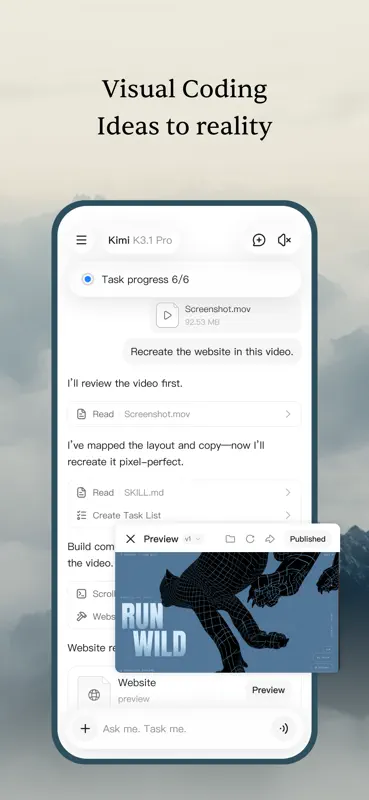
Task: Open the folder icon in Preview toolbar
Action: pos(230,539)
